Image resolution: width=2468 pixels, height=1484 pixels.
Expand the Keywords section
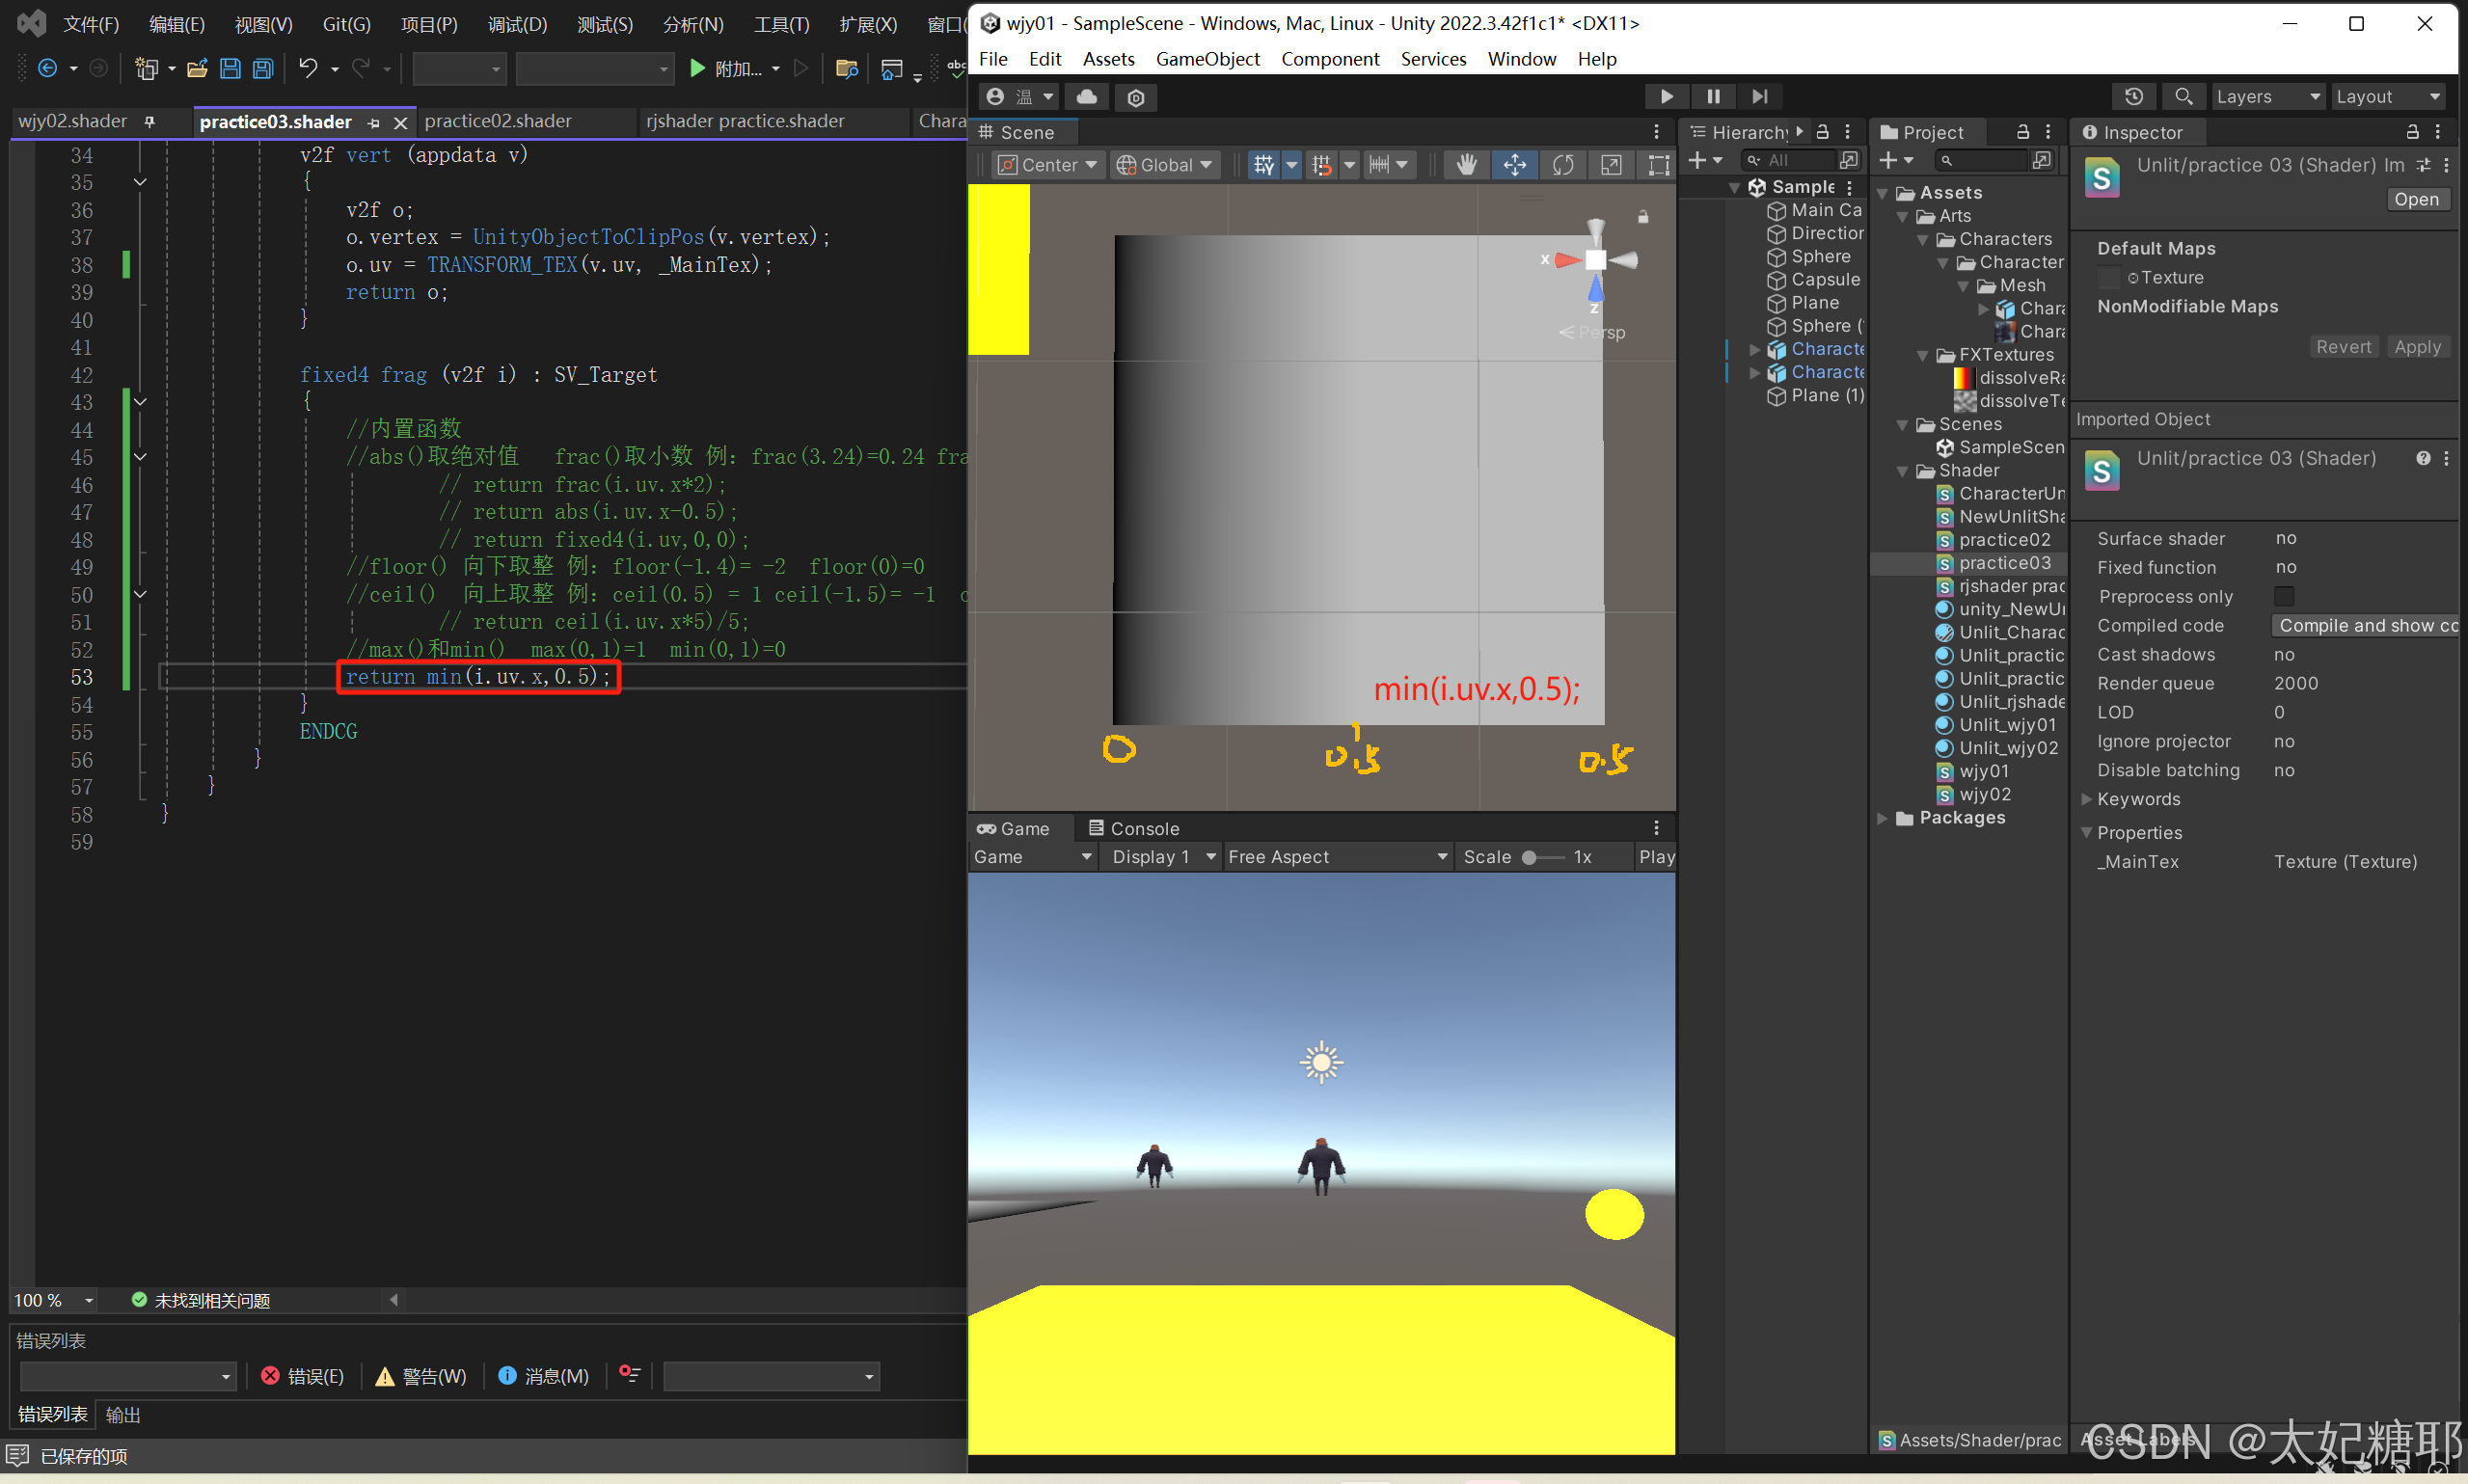click(2087, 799)
